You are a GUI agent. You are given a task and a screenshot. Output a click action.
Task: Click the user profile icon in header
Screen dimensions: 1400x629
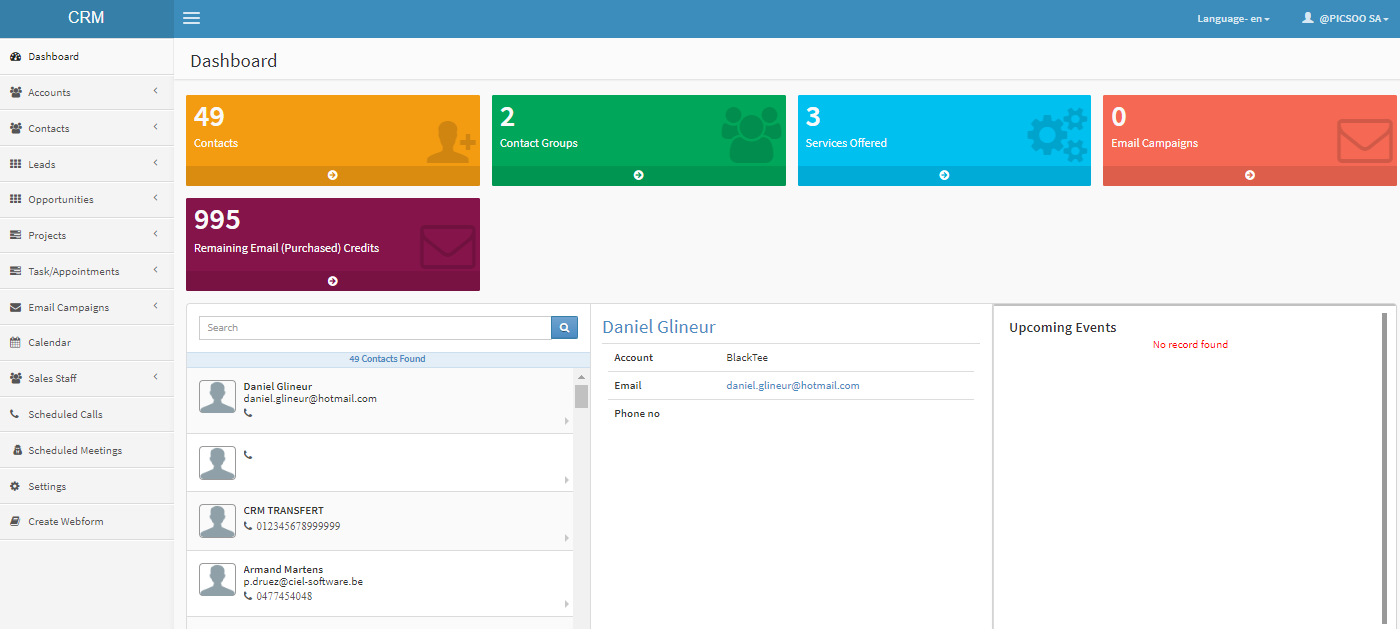pyautogui.click(x=1307, y=18)
